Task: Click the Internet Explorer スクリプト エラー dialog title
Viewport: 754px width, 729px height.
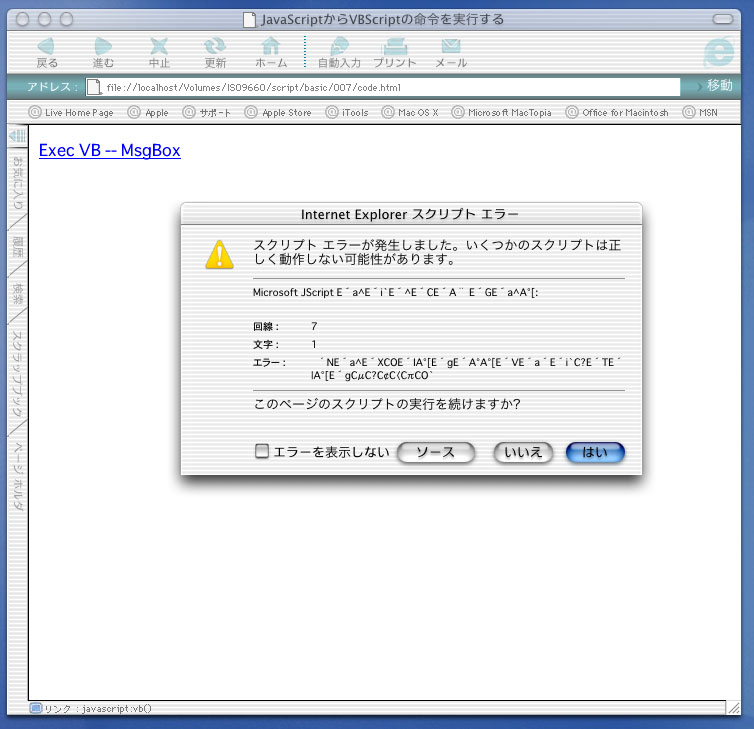Action: [410, 214]
